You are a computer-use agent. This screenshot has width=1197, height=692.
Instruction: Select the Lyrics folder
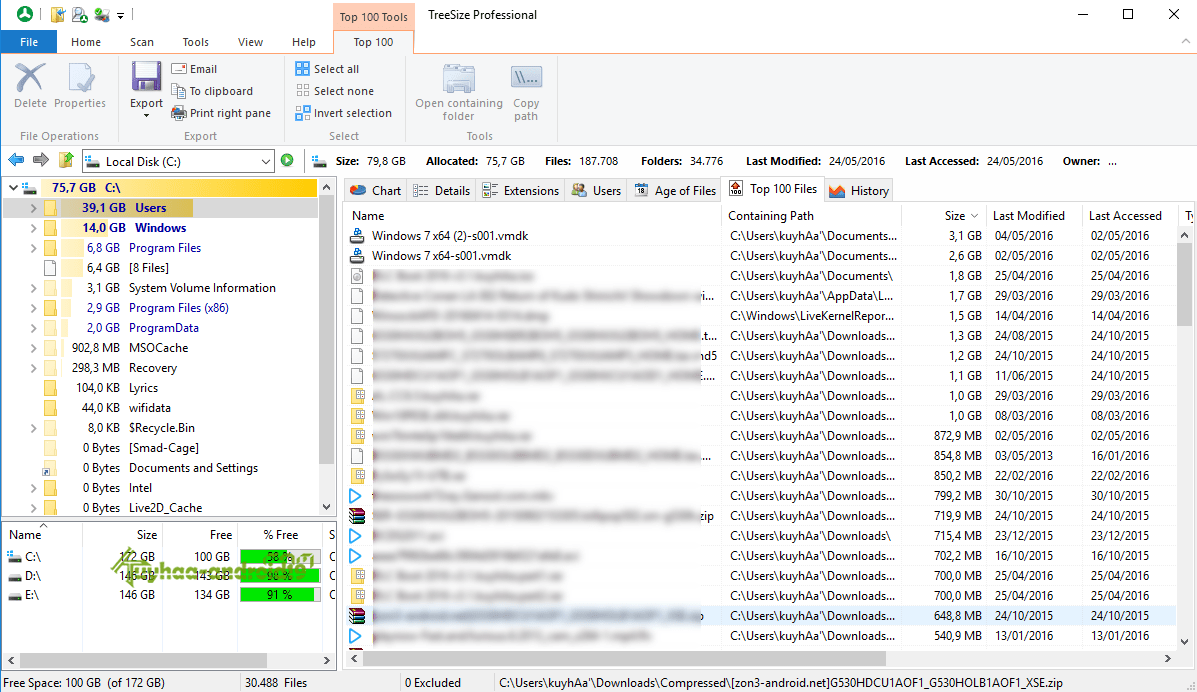[x=144, y=388]
